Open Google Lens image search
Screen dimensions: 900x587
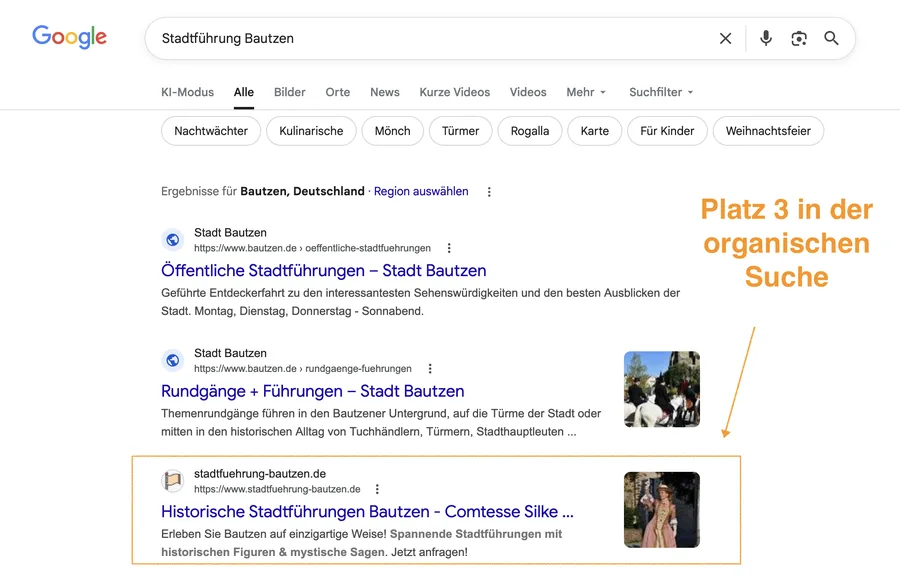(798, 38)
